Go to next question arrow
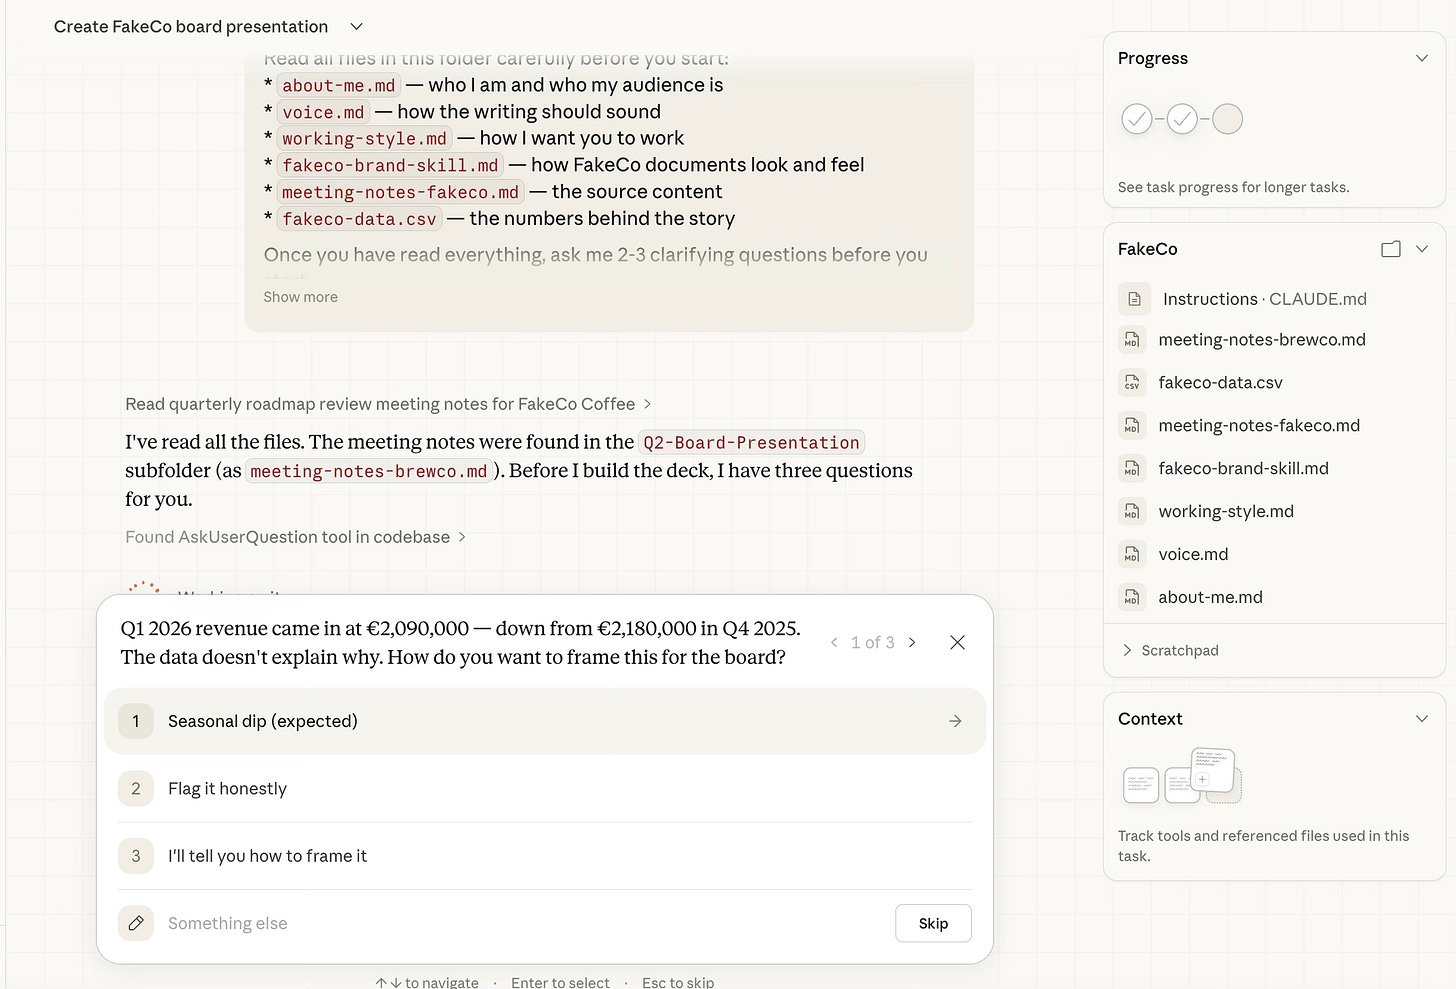Viewport: 1456px width, 989px height. (x=912, y=642)
